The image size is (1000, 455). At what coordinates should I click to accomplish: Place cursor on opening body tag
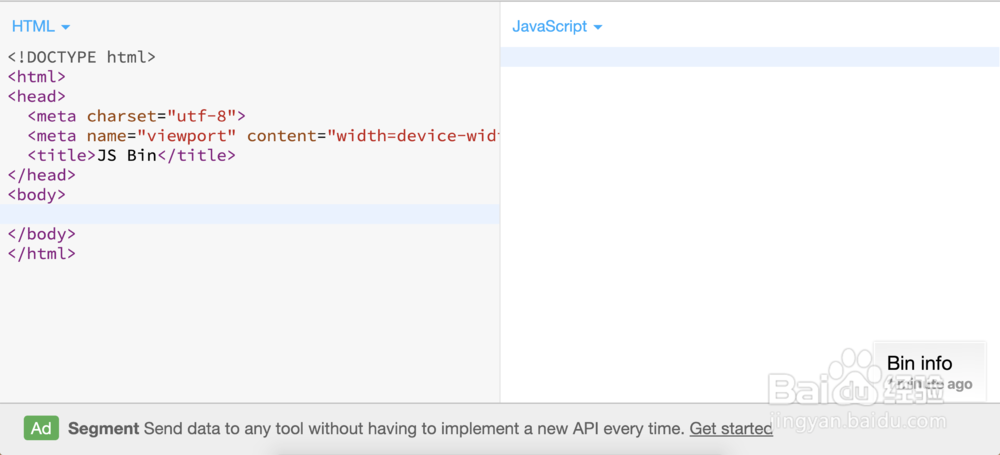pos(37,195)
